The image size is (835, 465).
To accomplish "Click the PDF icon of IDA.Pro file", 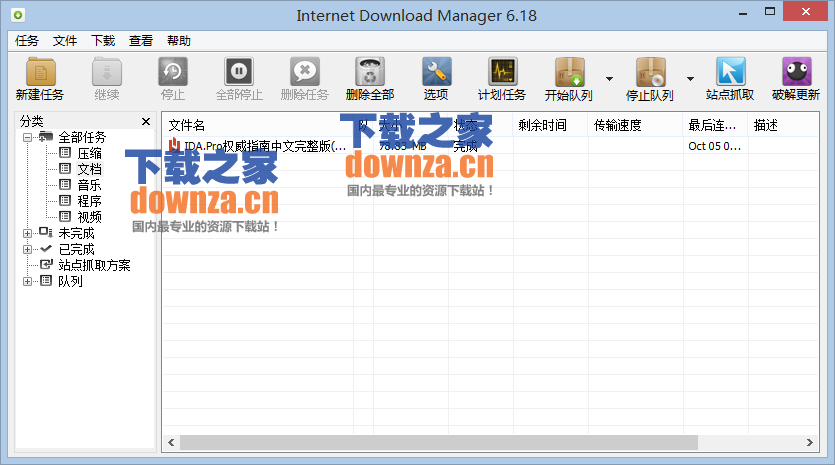I will 174,145.
